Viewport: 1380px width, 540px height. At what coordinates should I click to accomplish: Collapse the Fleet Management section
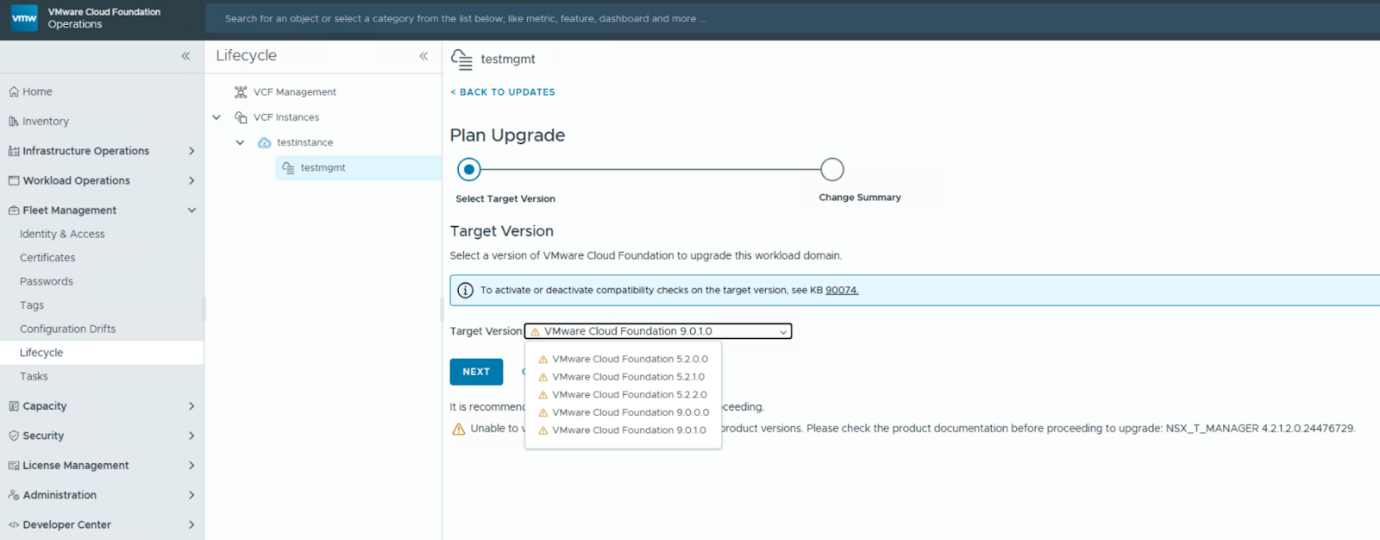(x=191, y=210)
